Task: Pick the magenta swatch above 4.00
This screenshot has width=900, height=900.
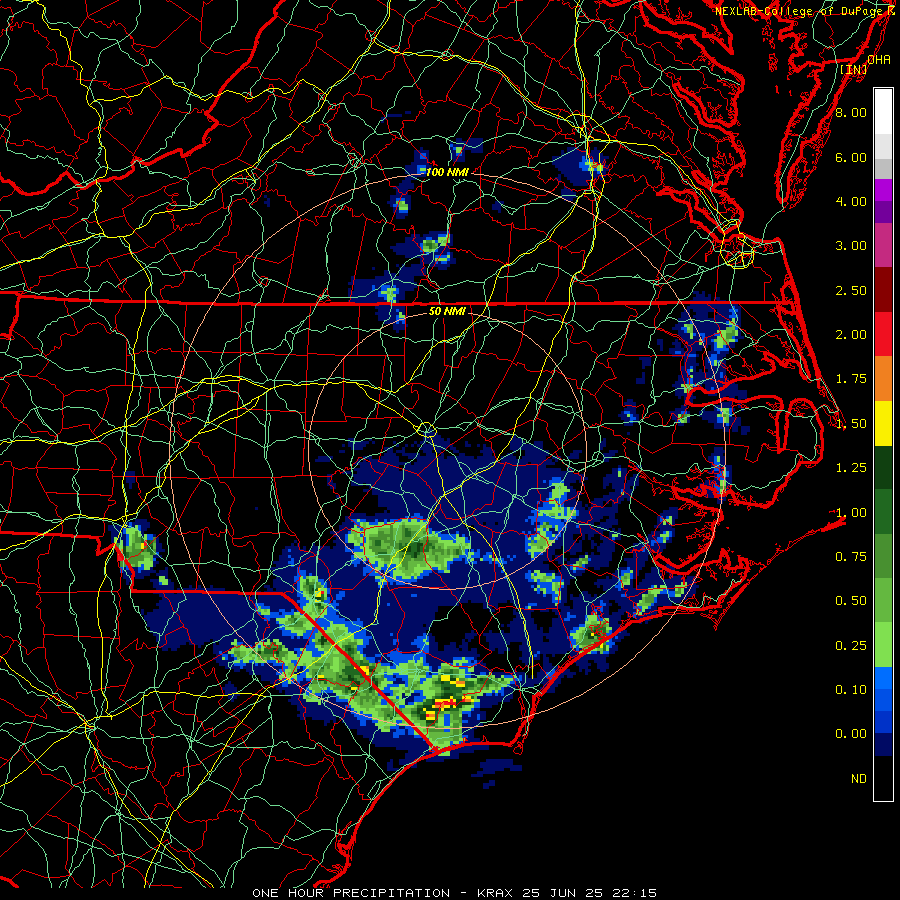Action: (883, 190)
